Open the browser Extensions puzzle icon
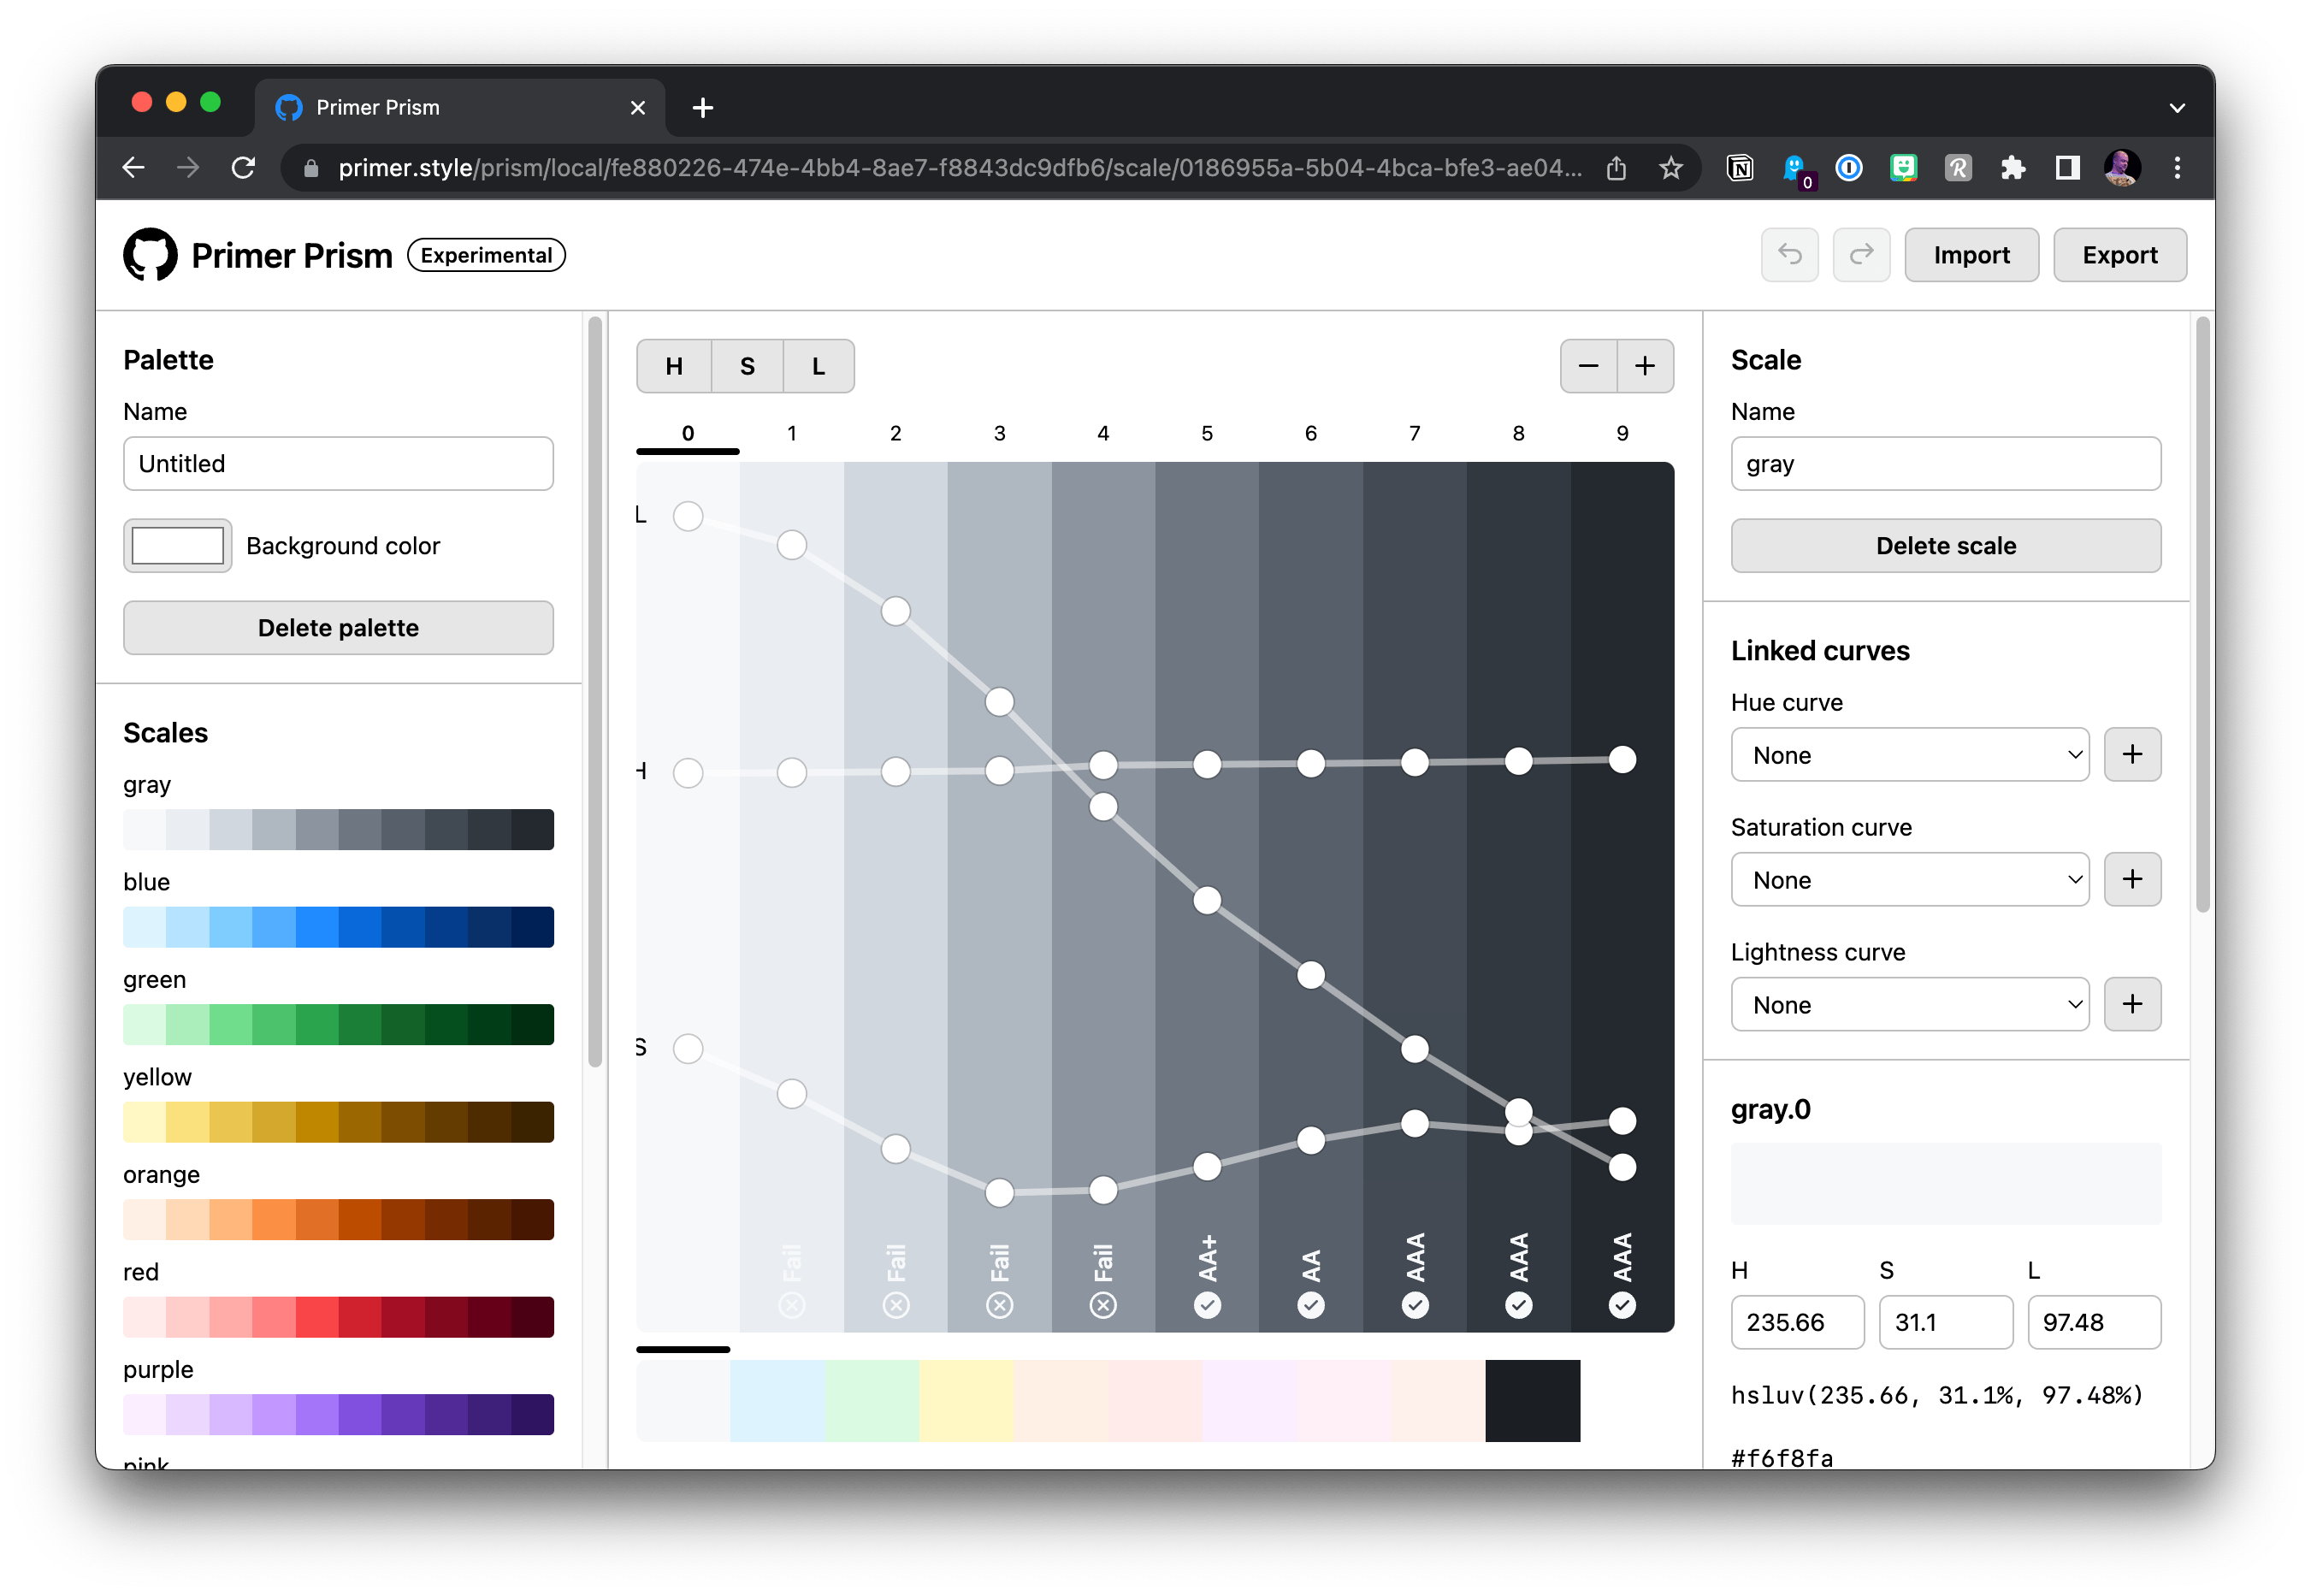 2013,168
